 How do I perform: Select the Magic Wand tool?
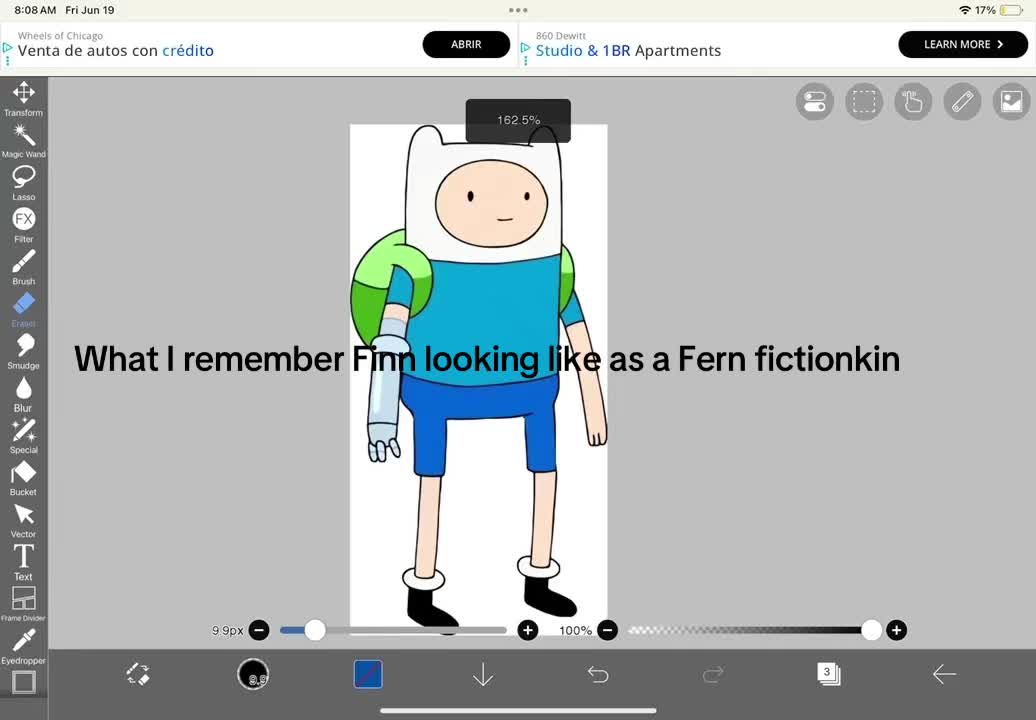click(x=24, y=141)
